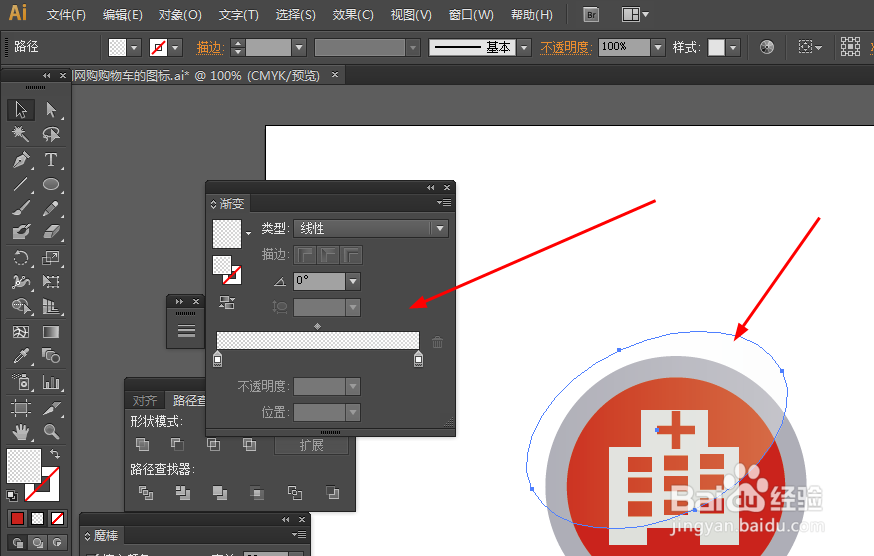Open brush definition 基本 dropdown
Image resolution: width=874 pixels, height=556 pixels.
coord(524,48)
